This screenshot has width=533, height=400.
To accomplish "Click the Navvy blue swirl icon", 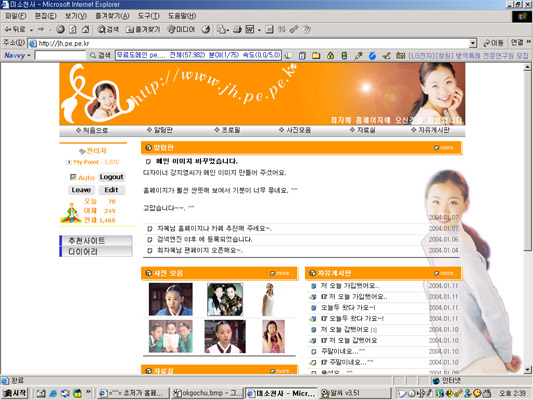I will tap(372, 55).
